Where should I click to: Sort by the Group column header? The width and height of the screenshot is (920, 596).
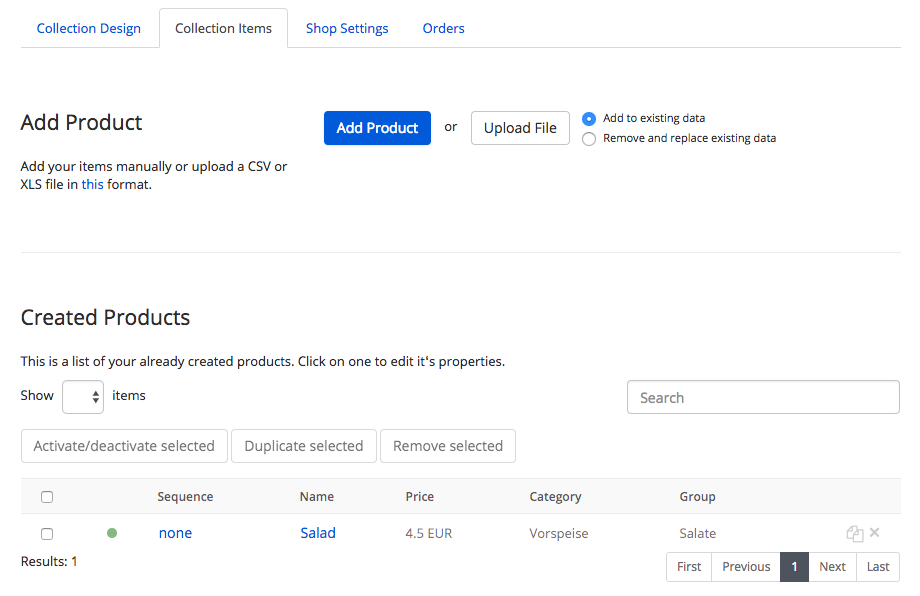click(697, 497)
